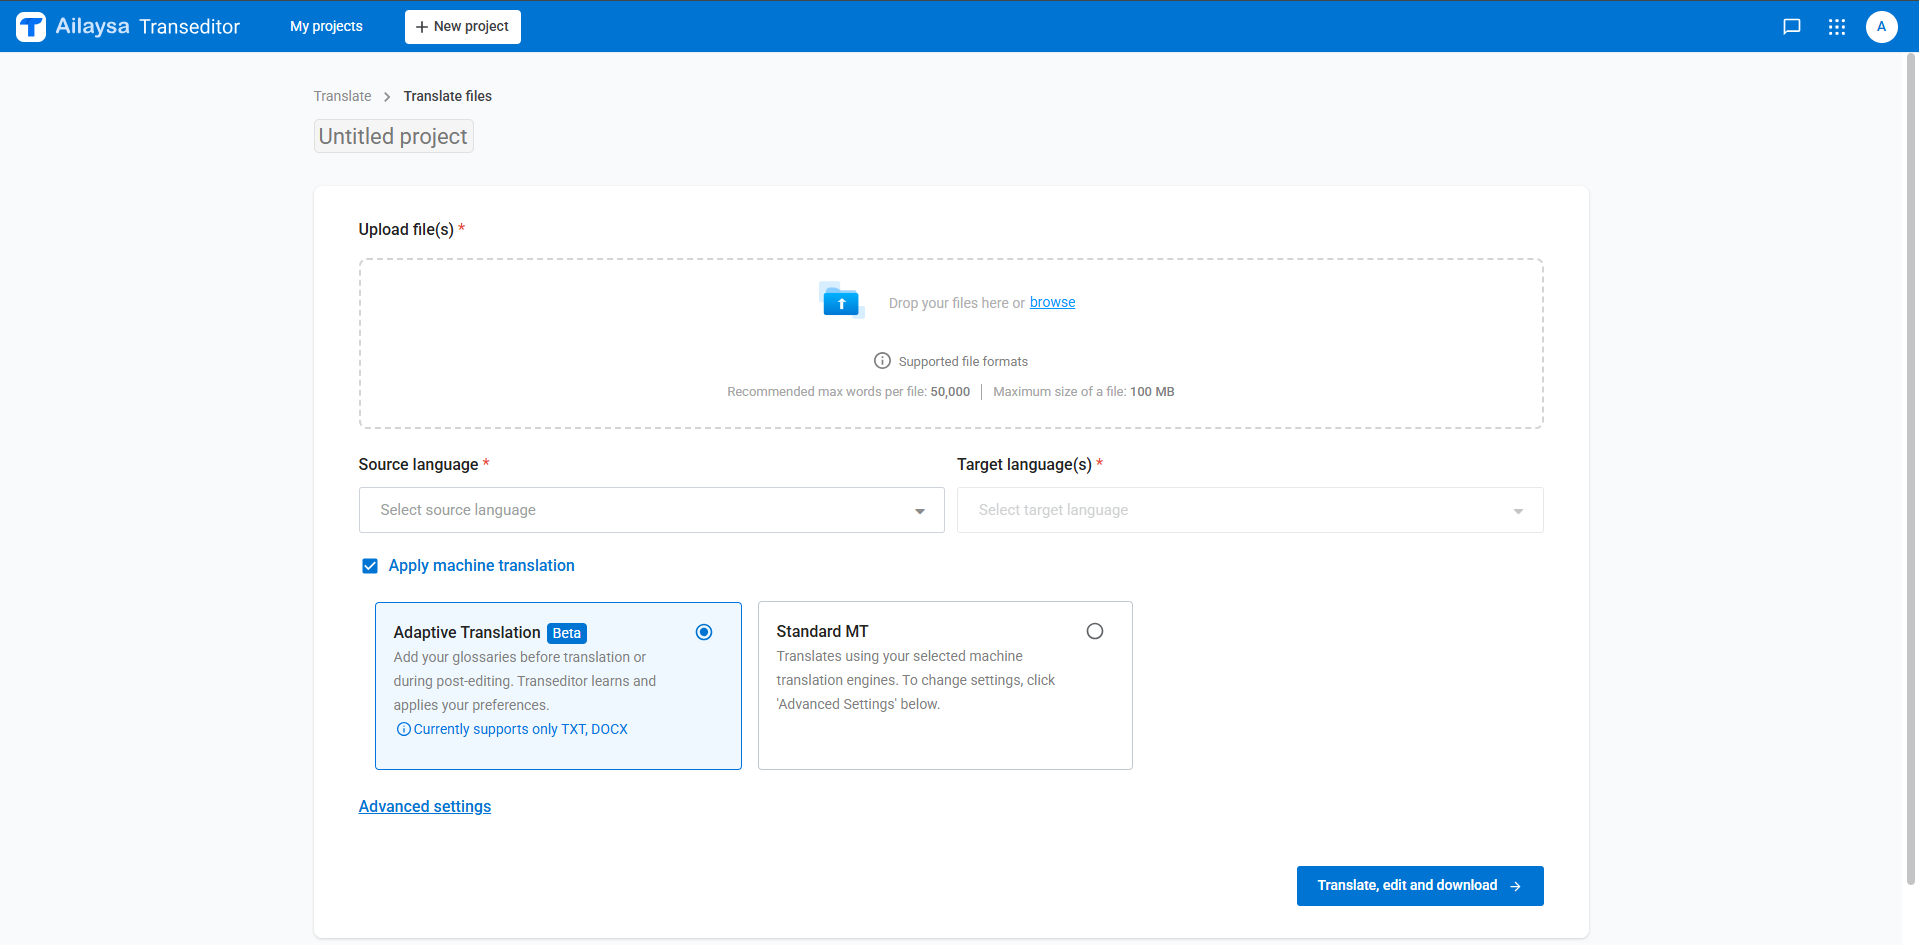Click Apply machine translation label
This screenshot has width=1919, height=945.
(482, 566)
